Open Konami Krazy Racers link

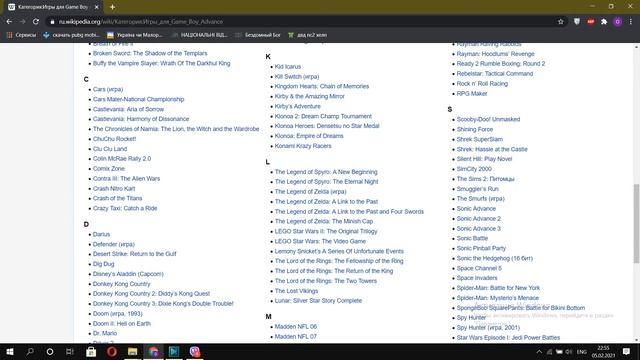pyautogui.click(x=303, y=146)
